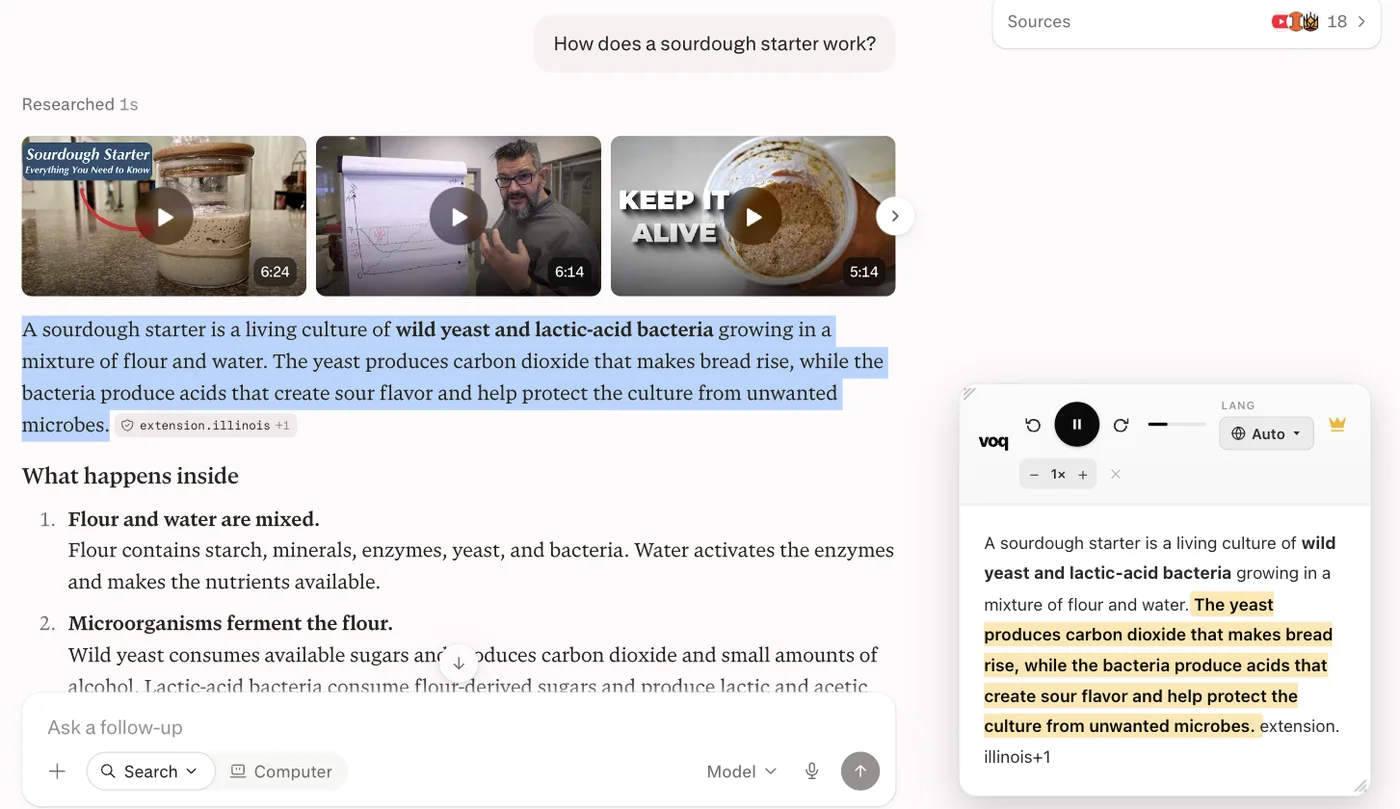1400x809 pixels.
Task: Click the gold crown premium icon
Action: 1337,424
